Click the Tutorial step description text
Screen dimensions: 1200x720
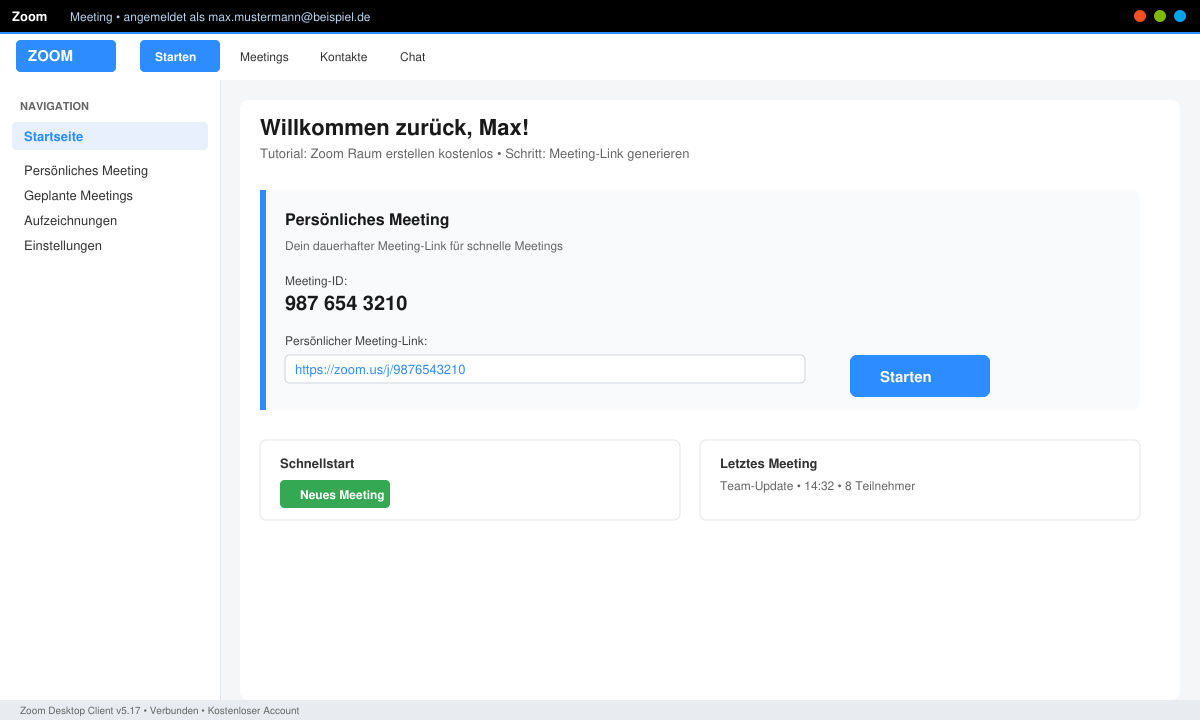click(474, 154)
